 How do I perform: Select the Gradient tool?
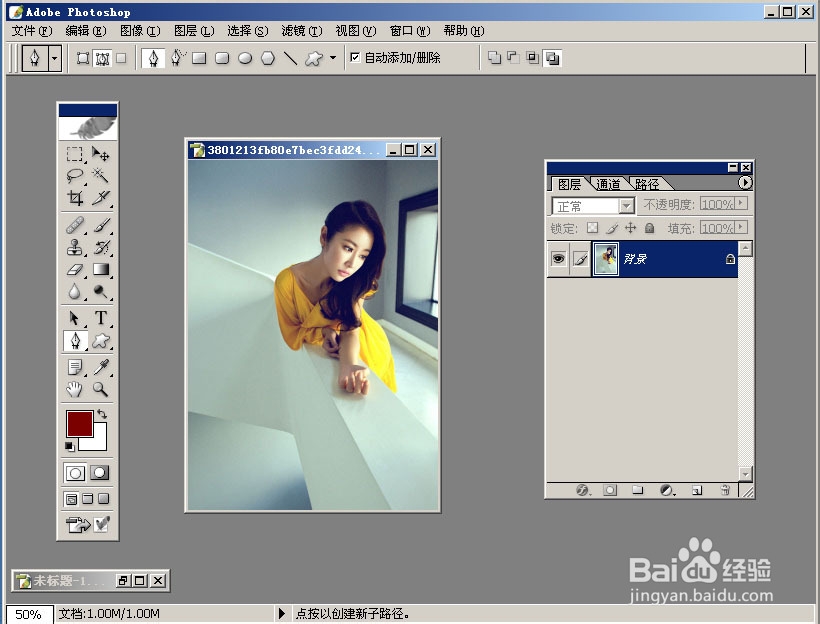(100, 269)
